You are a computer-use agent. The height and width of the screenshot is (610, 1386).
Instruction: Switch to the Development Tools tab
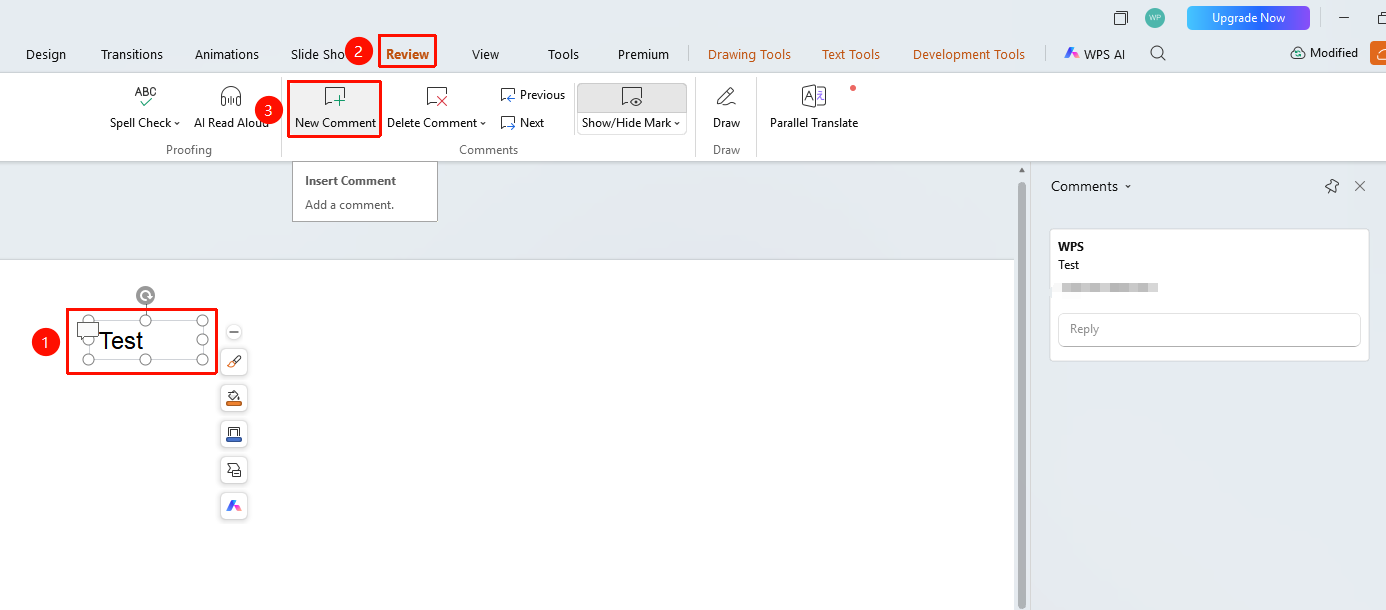tap(969, 54)
